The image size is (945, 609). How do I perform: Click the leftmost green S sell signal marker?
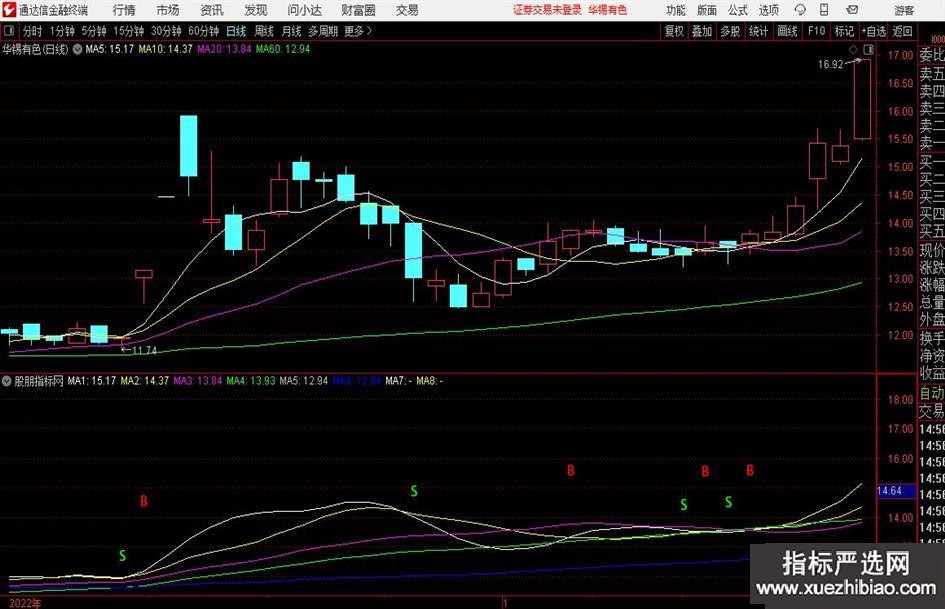122,556
